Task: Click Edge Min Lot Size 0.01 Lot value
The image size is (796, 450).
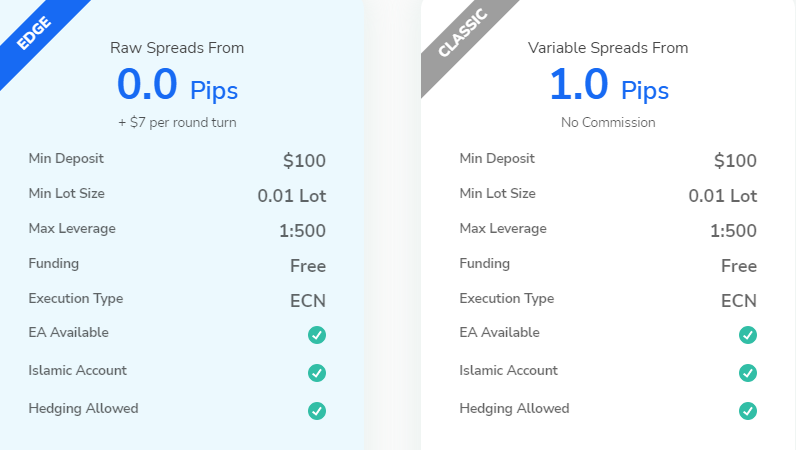Action: tap(291, 196)
